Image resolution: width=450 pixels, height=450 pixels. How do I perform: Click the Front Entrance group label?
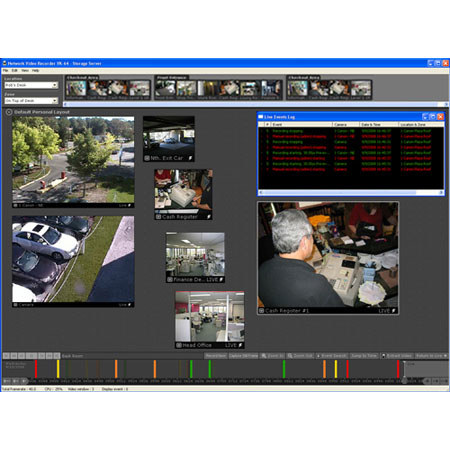pos(172,77)
